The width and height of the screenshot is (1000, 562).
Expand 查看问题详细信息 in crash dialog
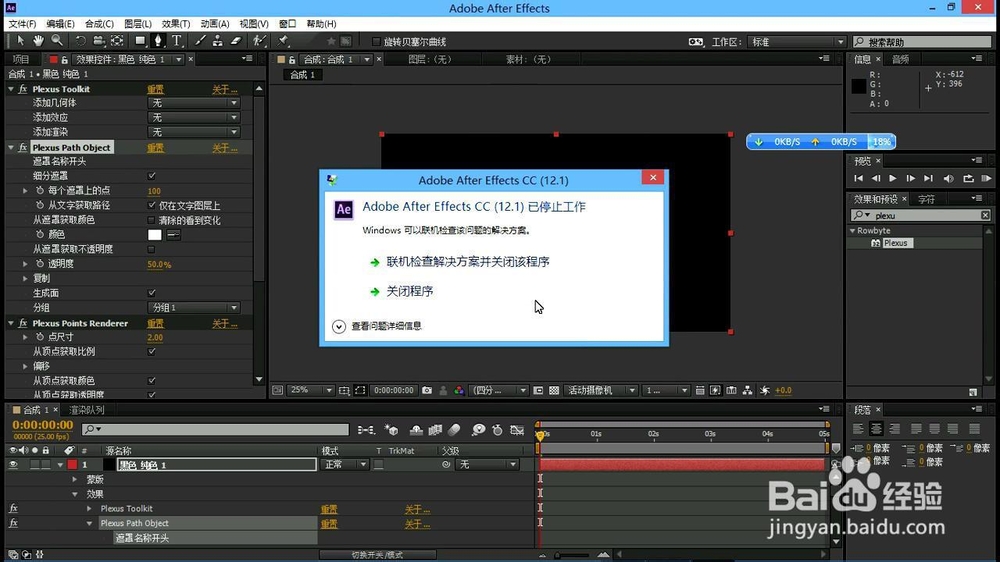[339, 327]
